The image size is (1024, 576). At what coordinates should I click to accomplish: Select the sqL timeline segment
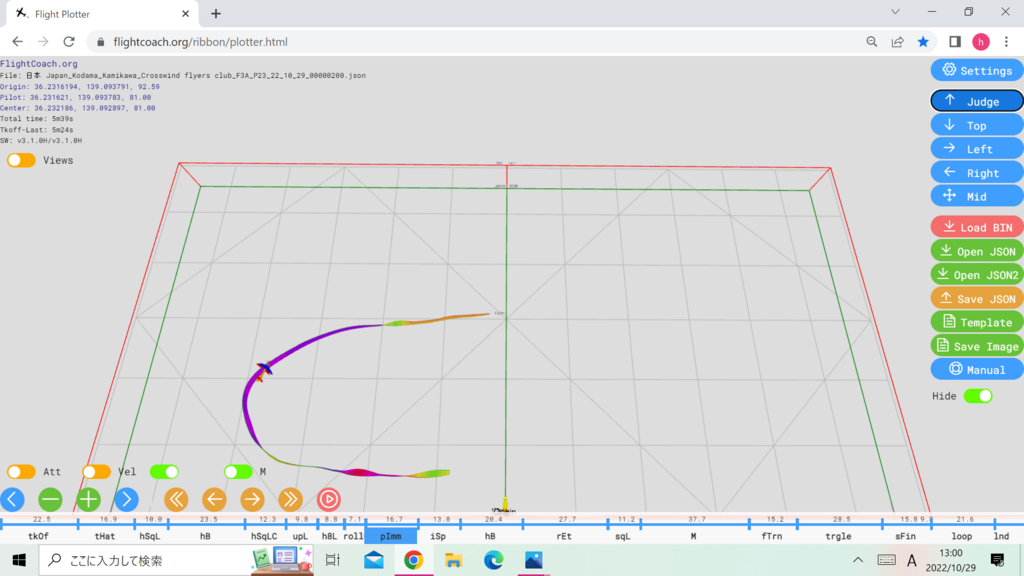click(623, 536)
